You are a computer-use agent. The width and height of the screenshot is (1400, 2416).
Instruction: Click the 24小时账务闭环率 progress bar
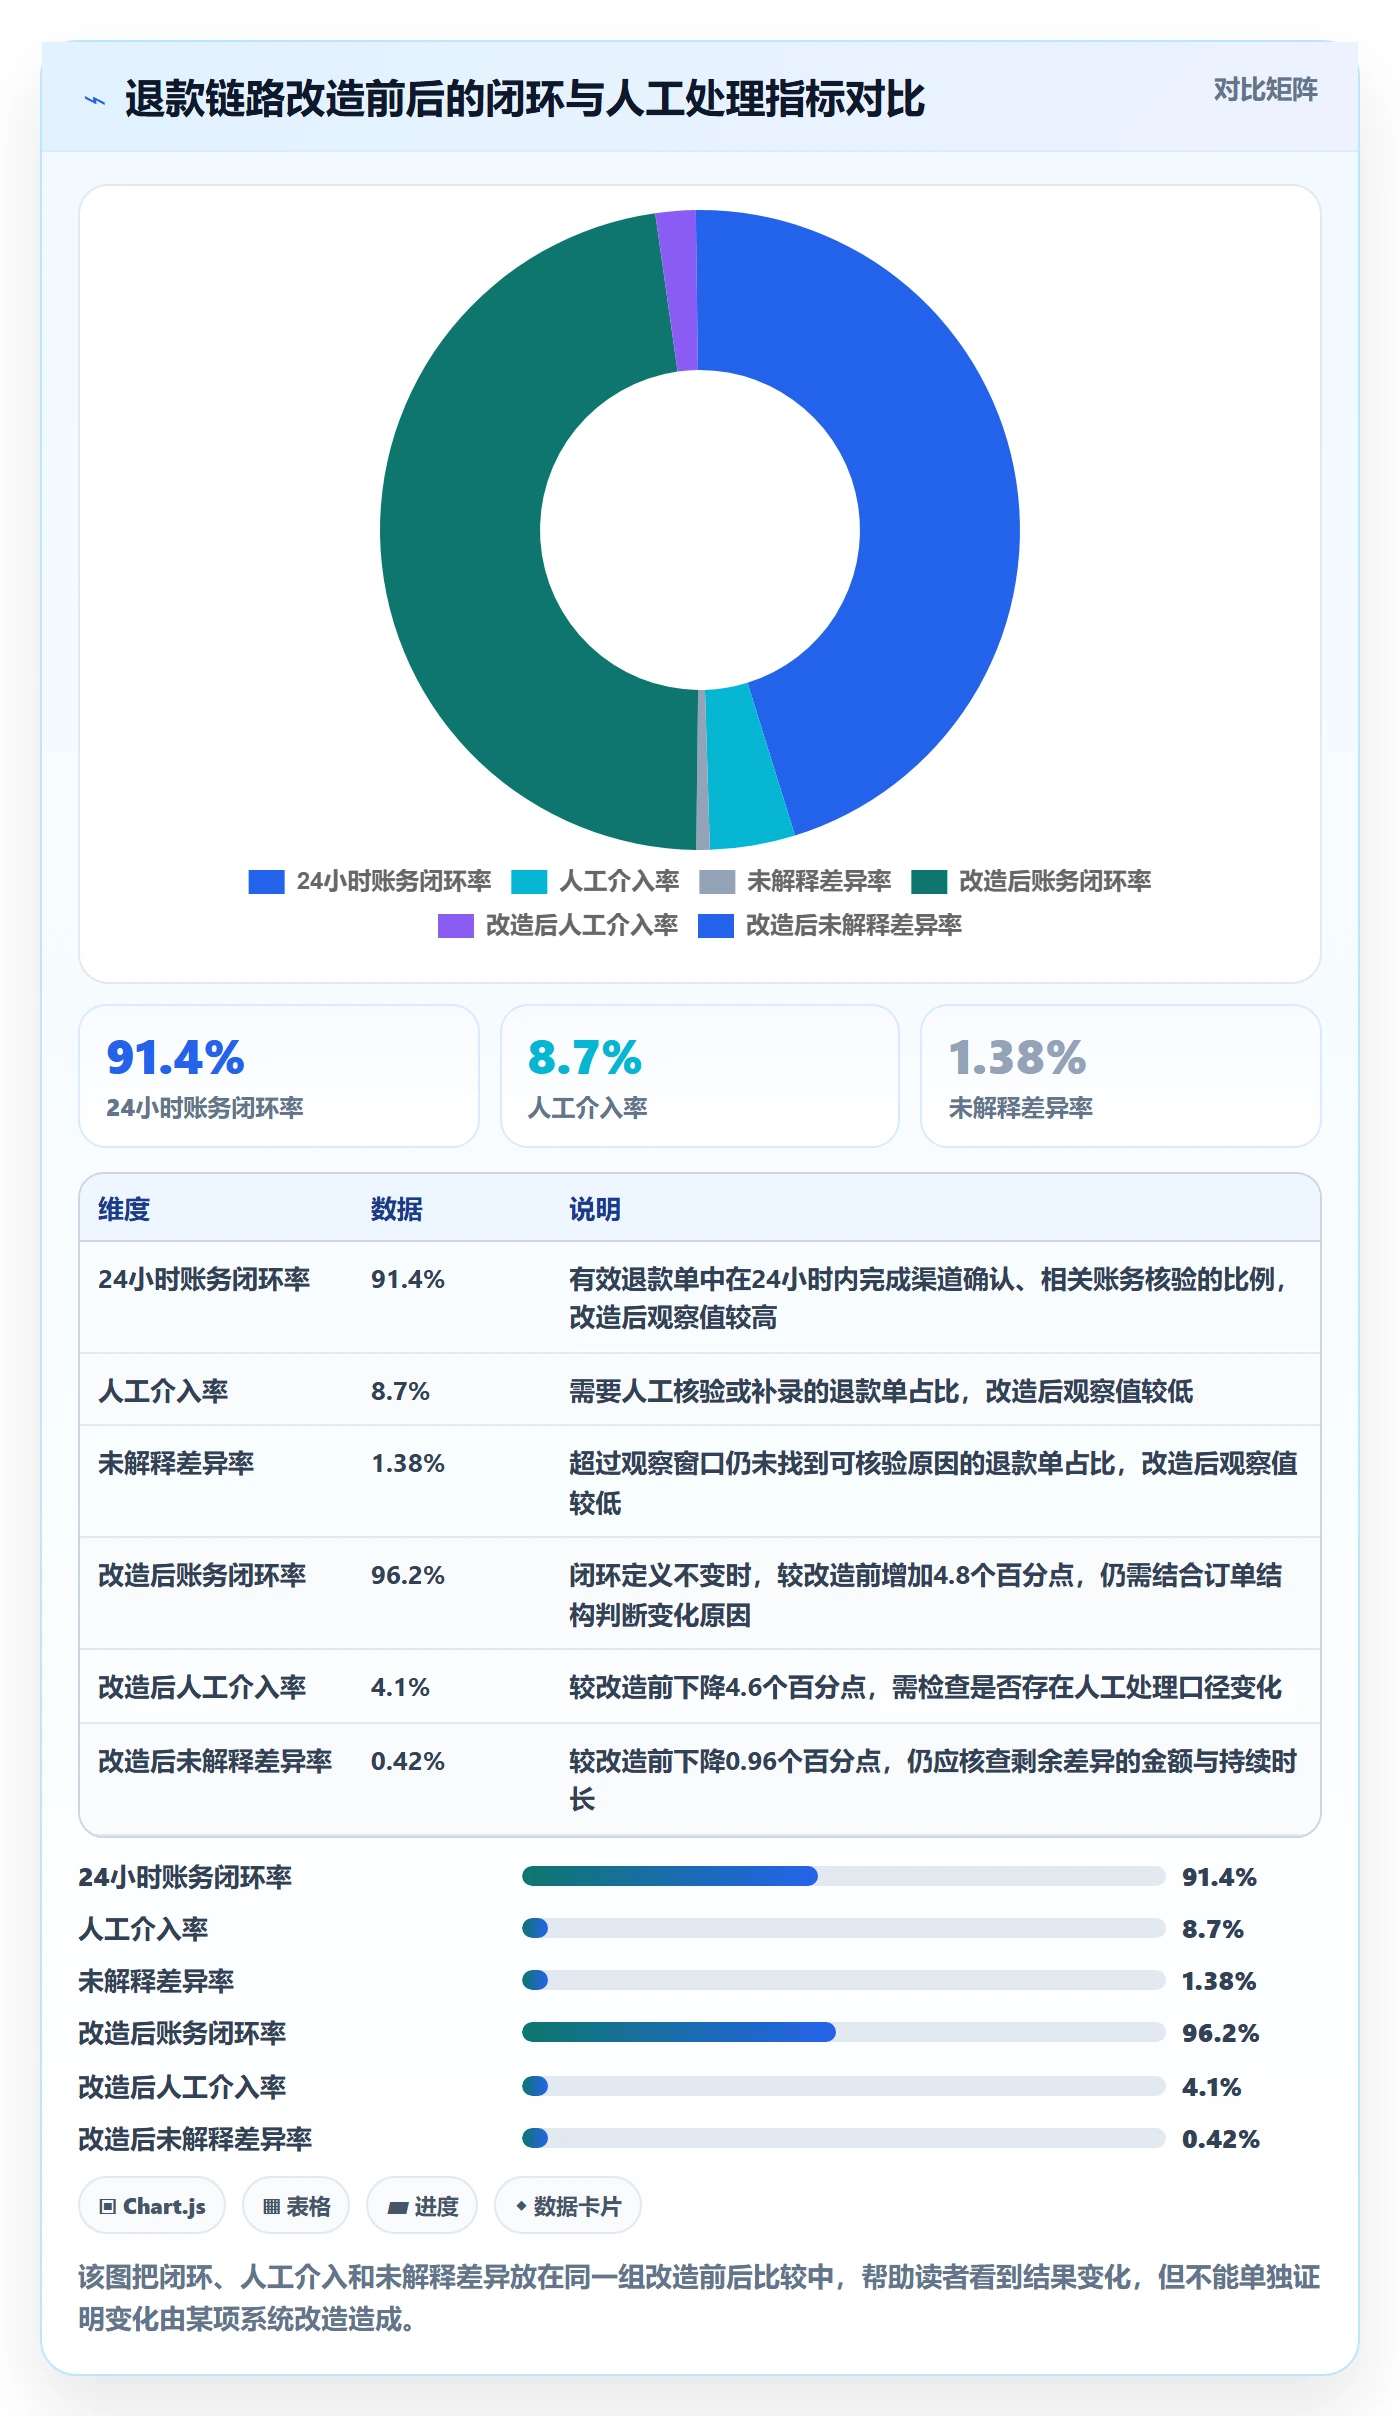coord(843,1876)
